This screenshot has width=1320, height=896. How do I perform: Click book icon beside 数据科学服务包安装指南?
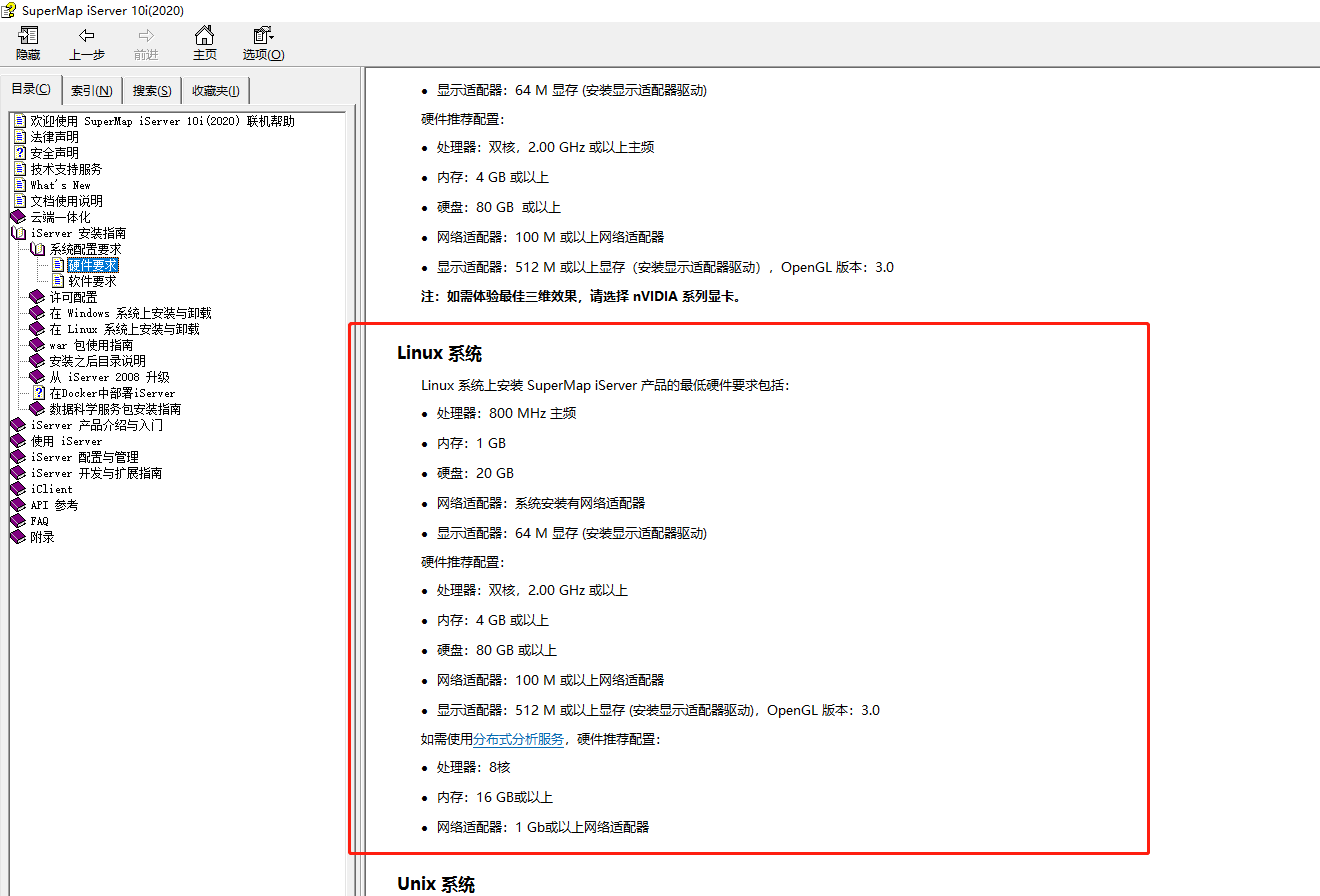(38, 409)
